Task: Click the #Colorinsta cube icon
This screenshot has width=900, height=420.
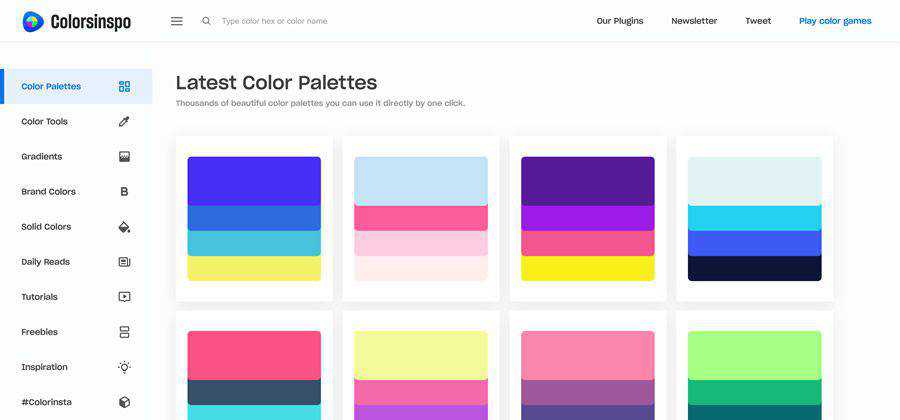Action: pyautogui.click(x=124, y=402)
